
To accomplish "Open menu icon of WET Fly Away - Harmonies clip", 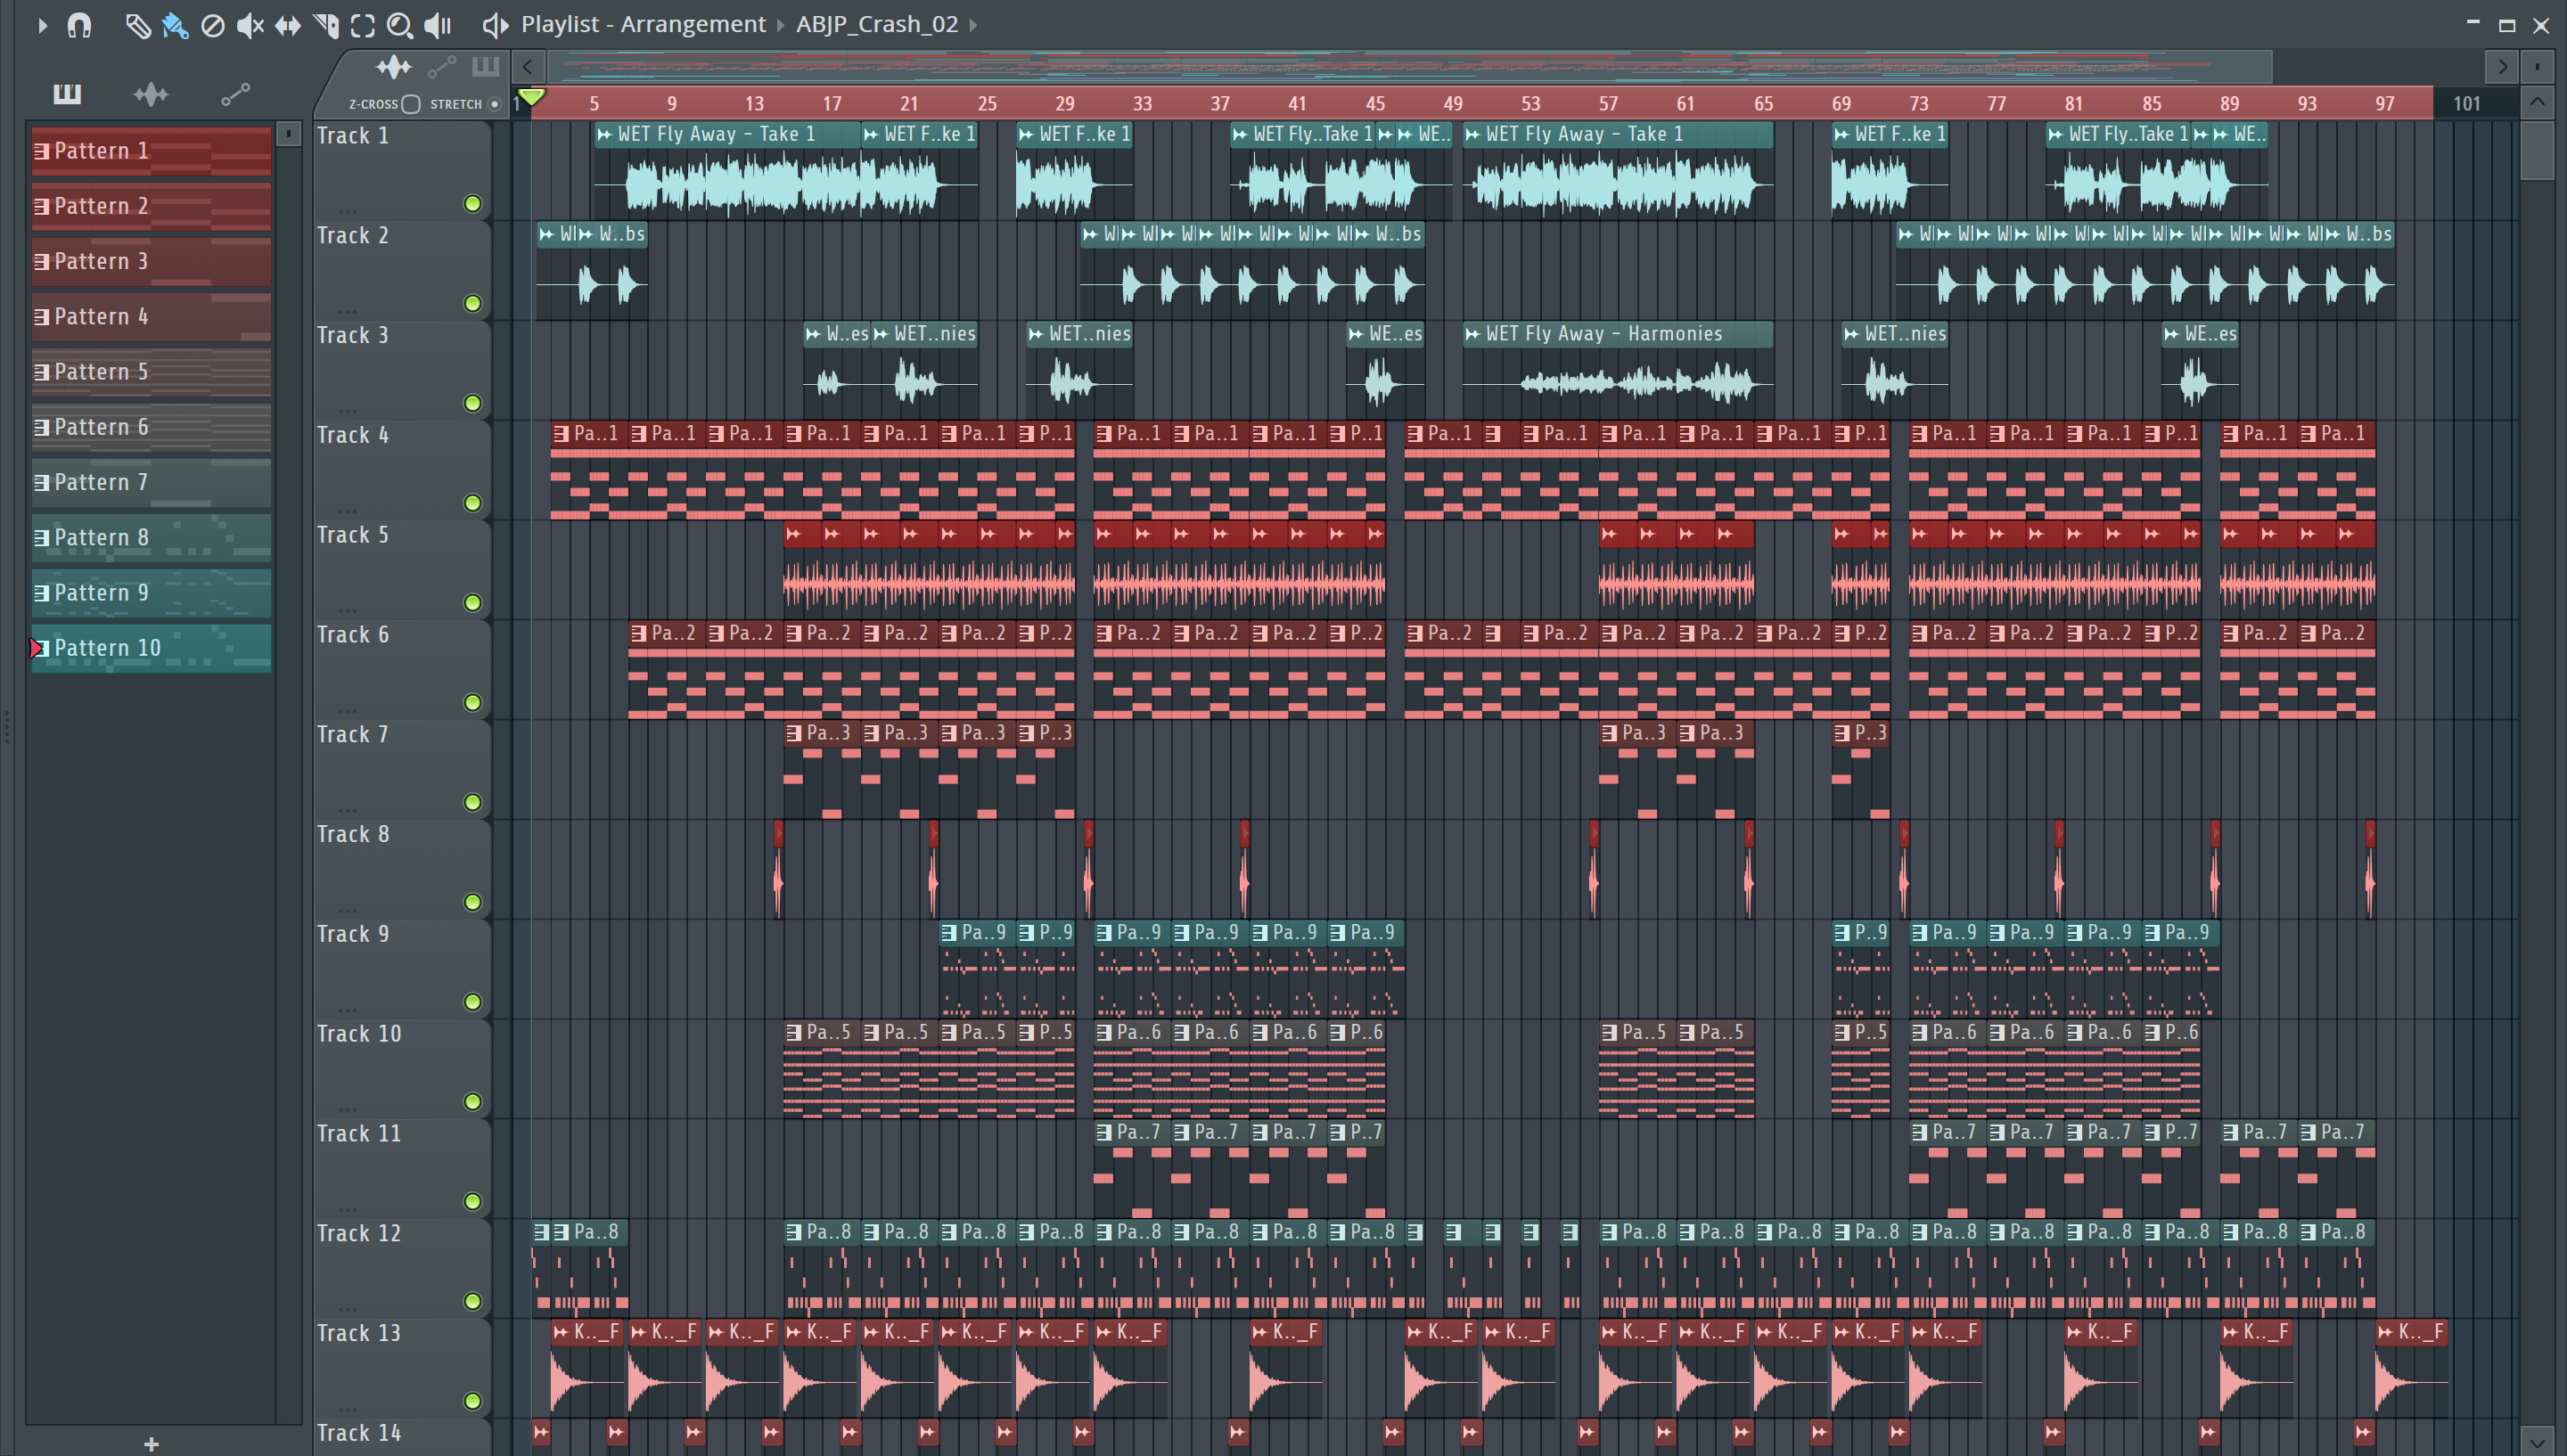I will (x=1472, y=334).
